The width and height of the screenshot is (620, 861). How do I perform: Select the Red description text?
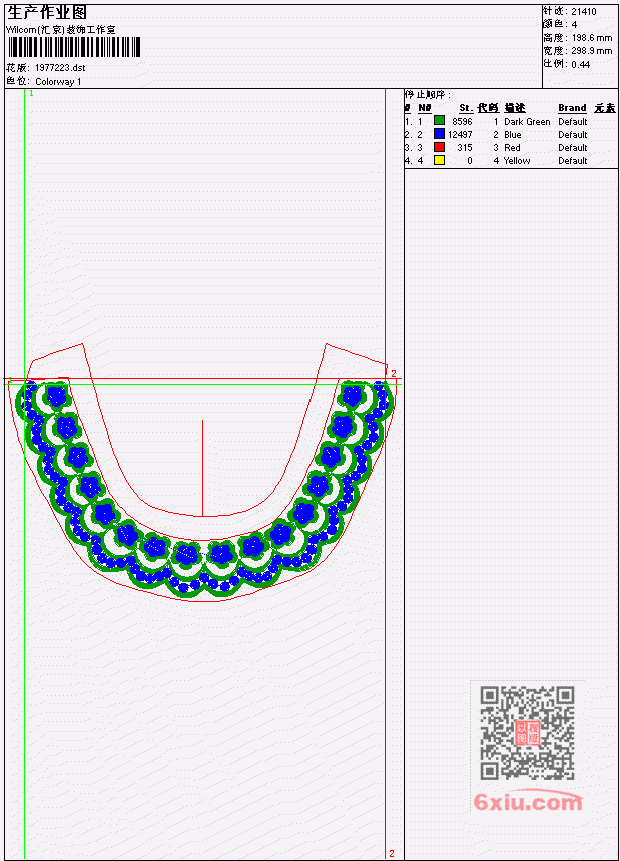(512, 148)
